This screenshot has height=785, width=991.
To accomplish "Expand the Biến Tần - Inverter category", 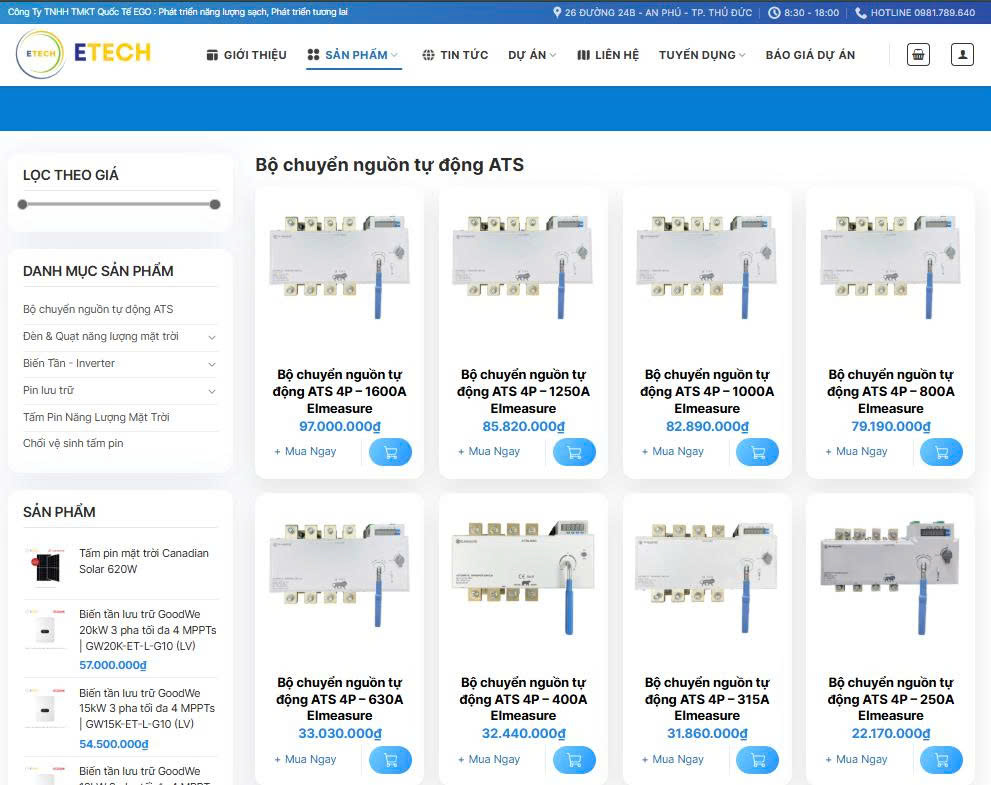I will click(x=211, y=364).
